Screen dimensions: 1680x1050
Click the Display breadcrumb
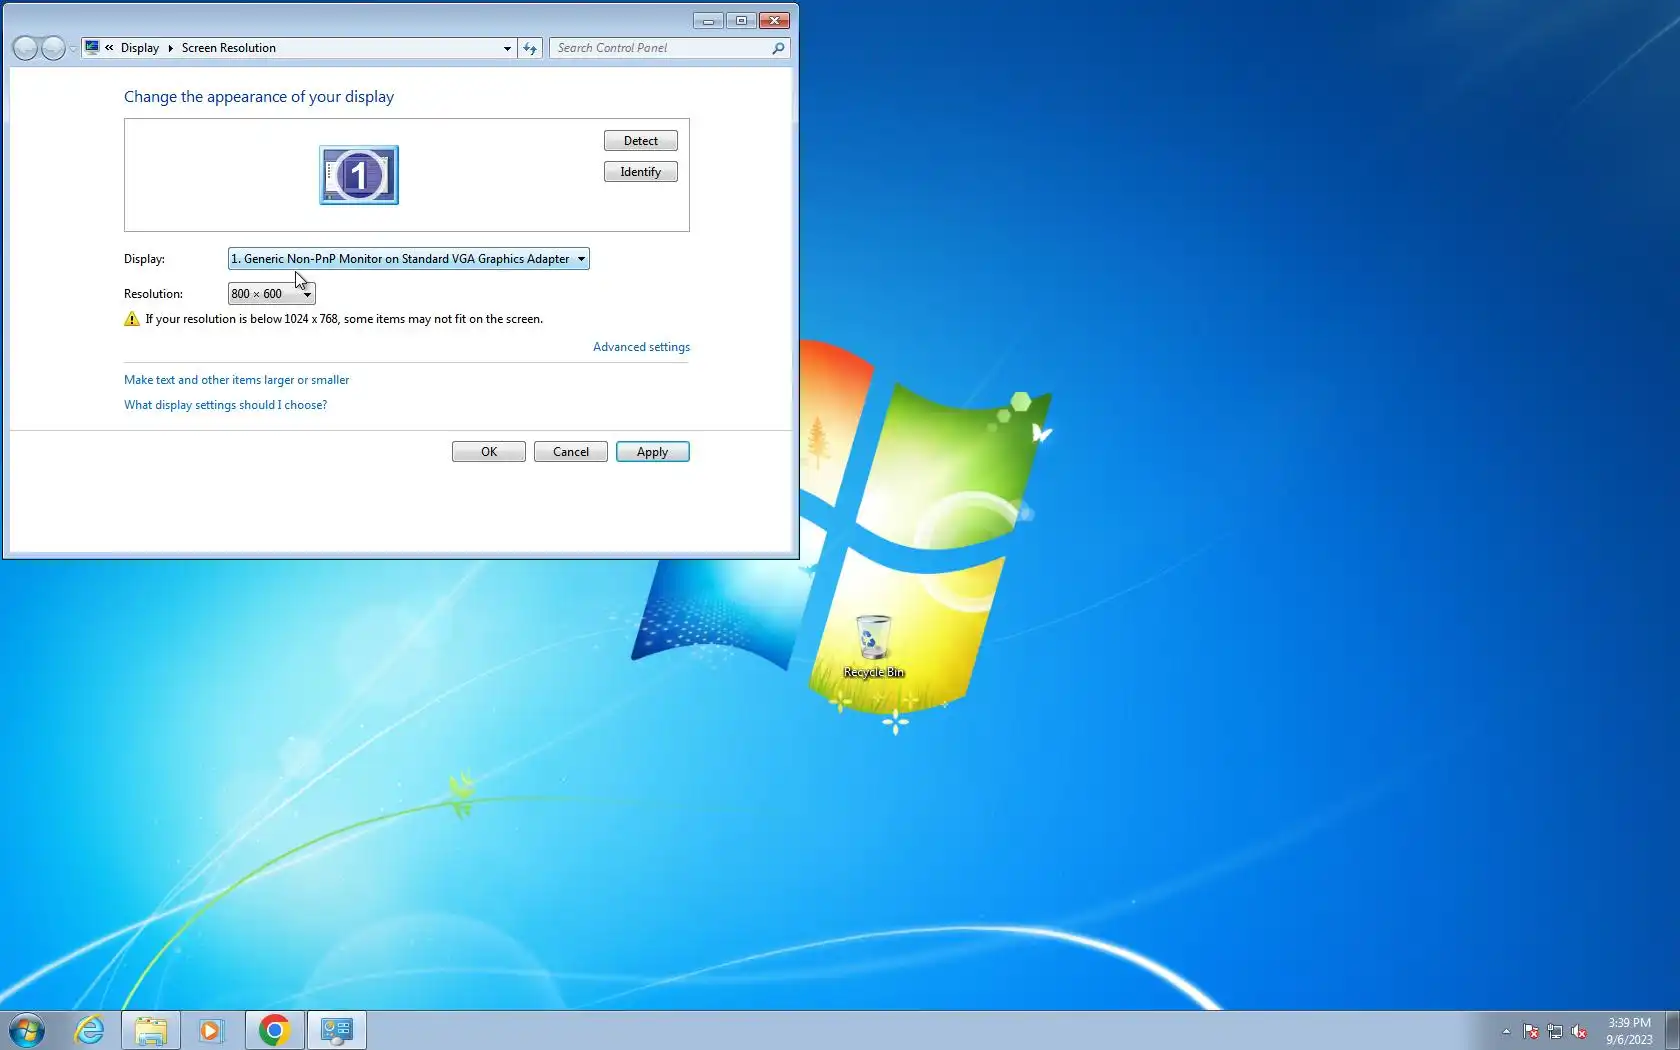[140, 48]
